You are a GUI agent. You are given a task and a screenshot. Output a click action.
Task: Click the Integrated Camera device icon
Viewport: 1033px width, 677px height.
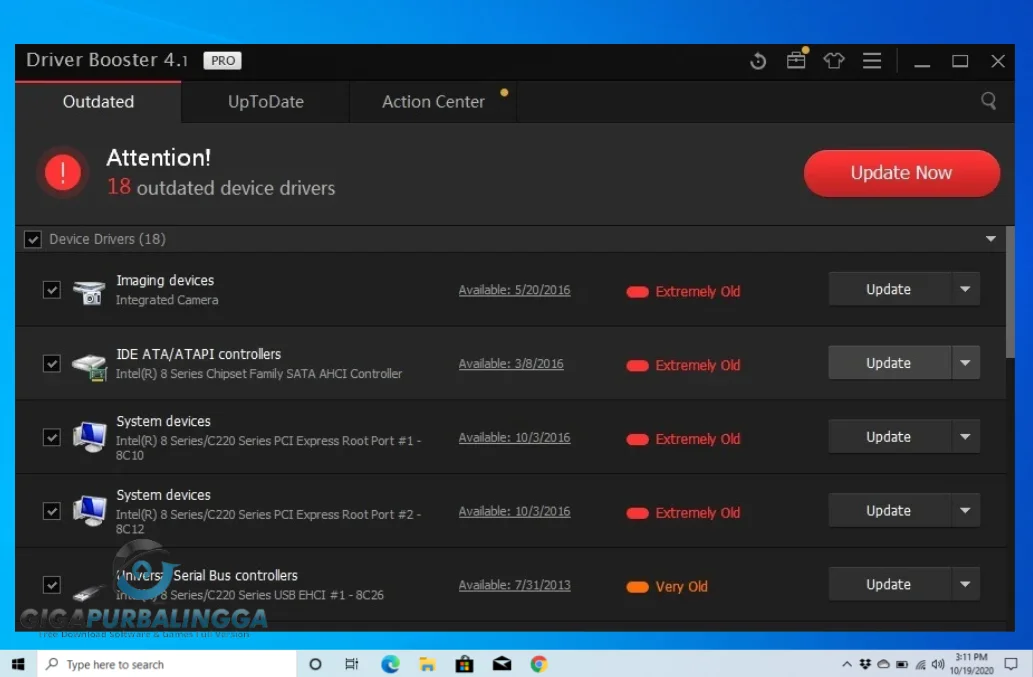tap(89, 291)
